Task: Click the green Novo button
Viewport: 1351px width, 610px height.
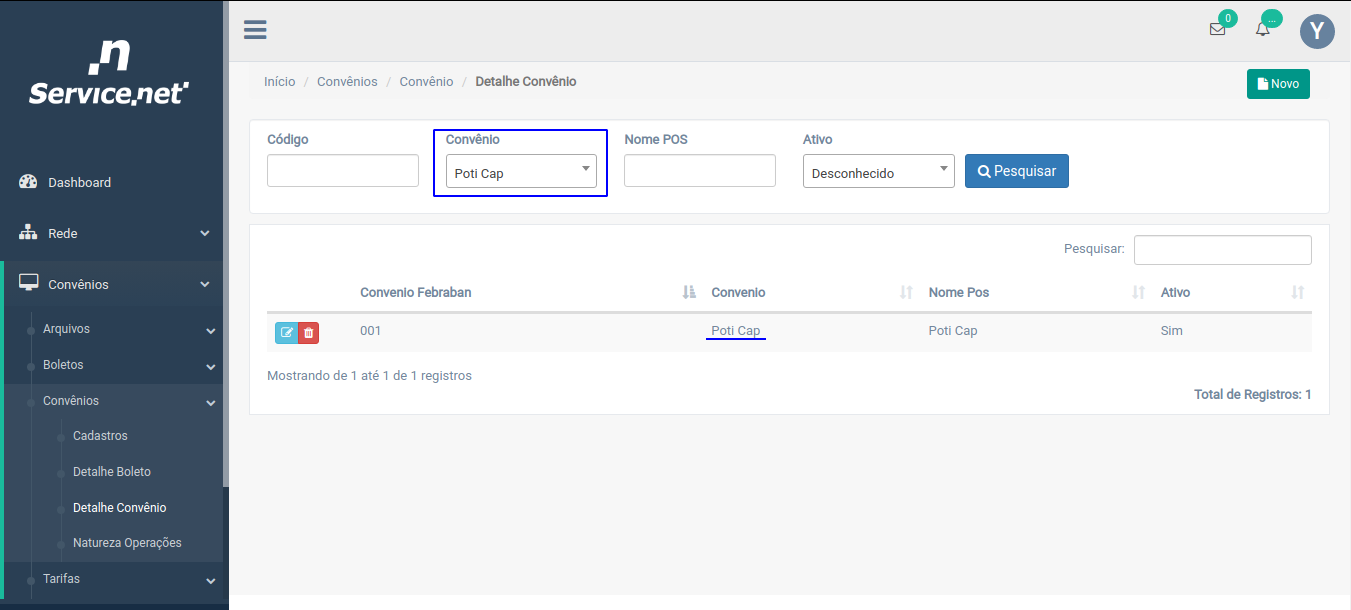Action: tap(1277, 84)
